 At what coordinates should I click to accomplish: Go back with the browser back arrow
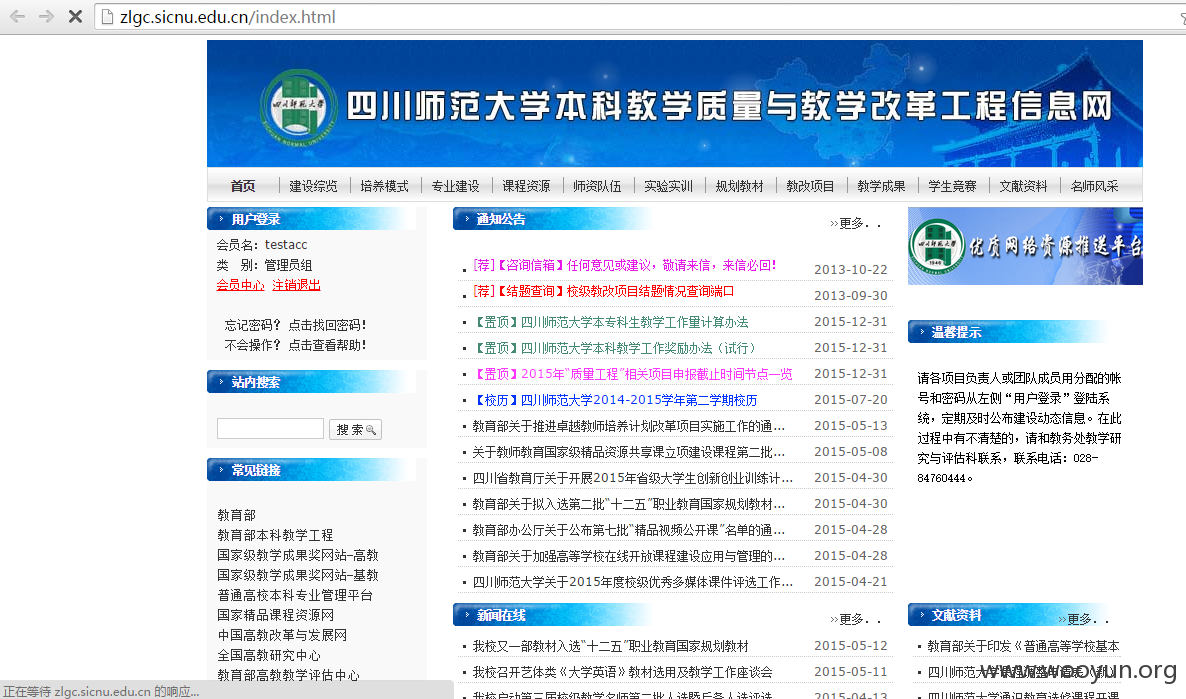point(17,17)
